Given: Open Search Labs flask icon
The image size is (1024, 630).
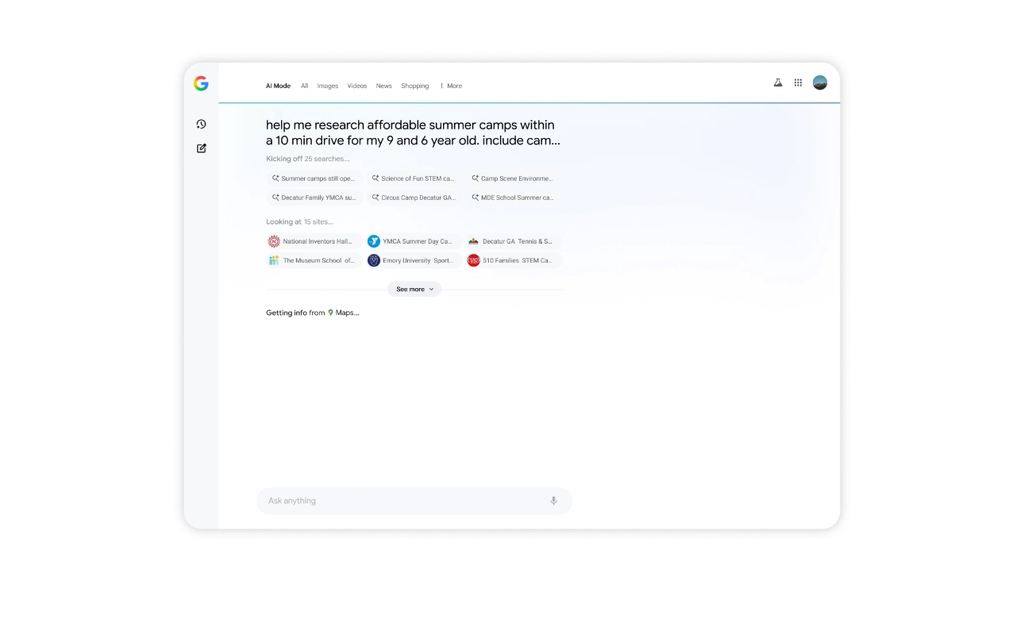Looking at the screenshot, I should 778,83.
